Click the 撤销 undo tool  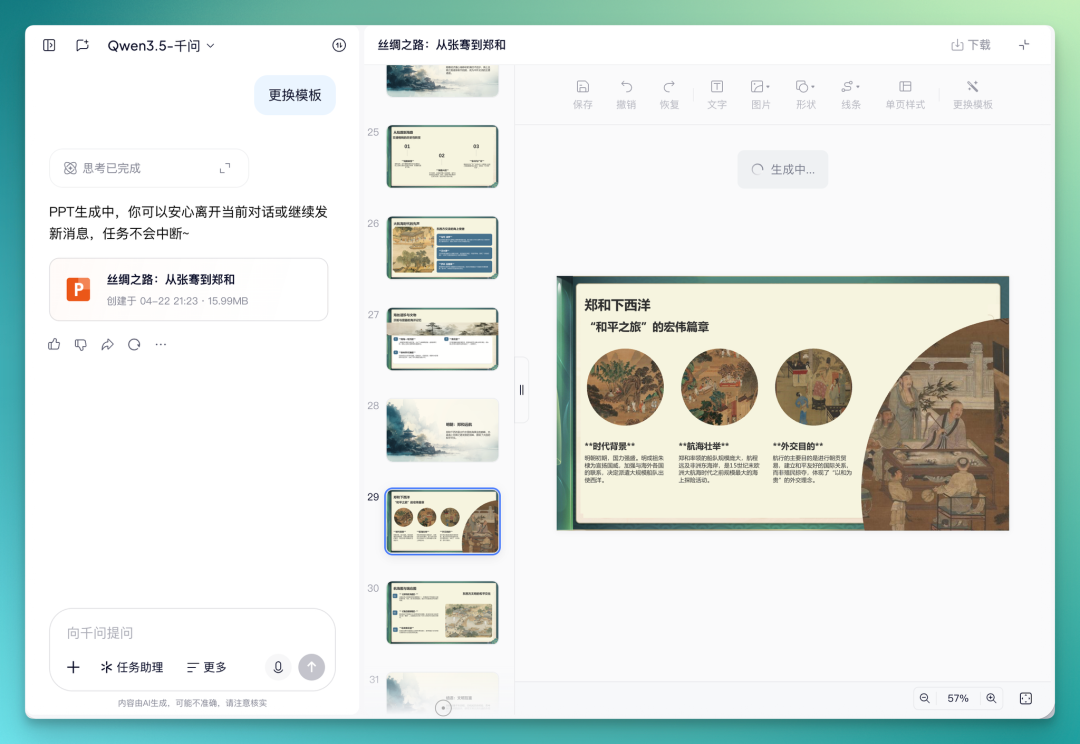point(626,94)
